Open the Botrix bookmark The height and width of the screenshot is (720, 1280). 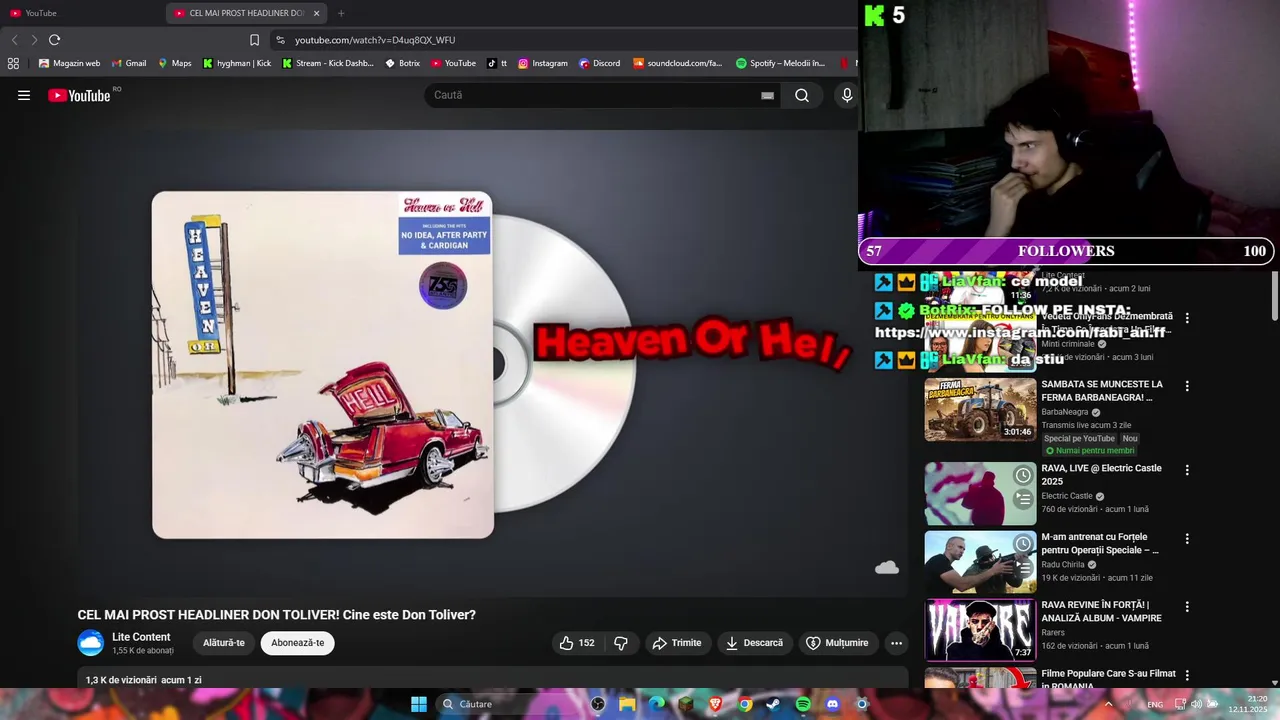pyautogui.click(x=402, y=63)
